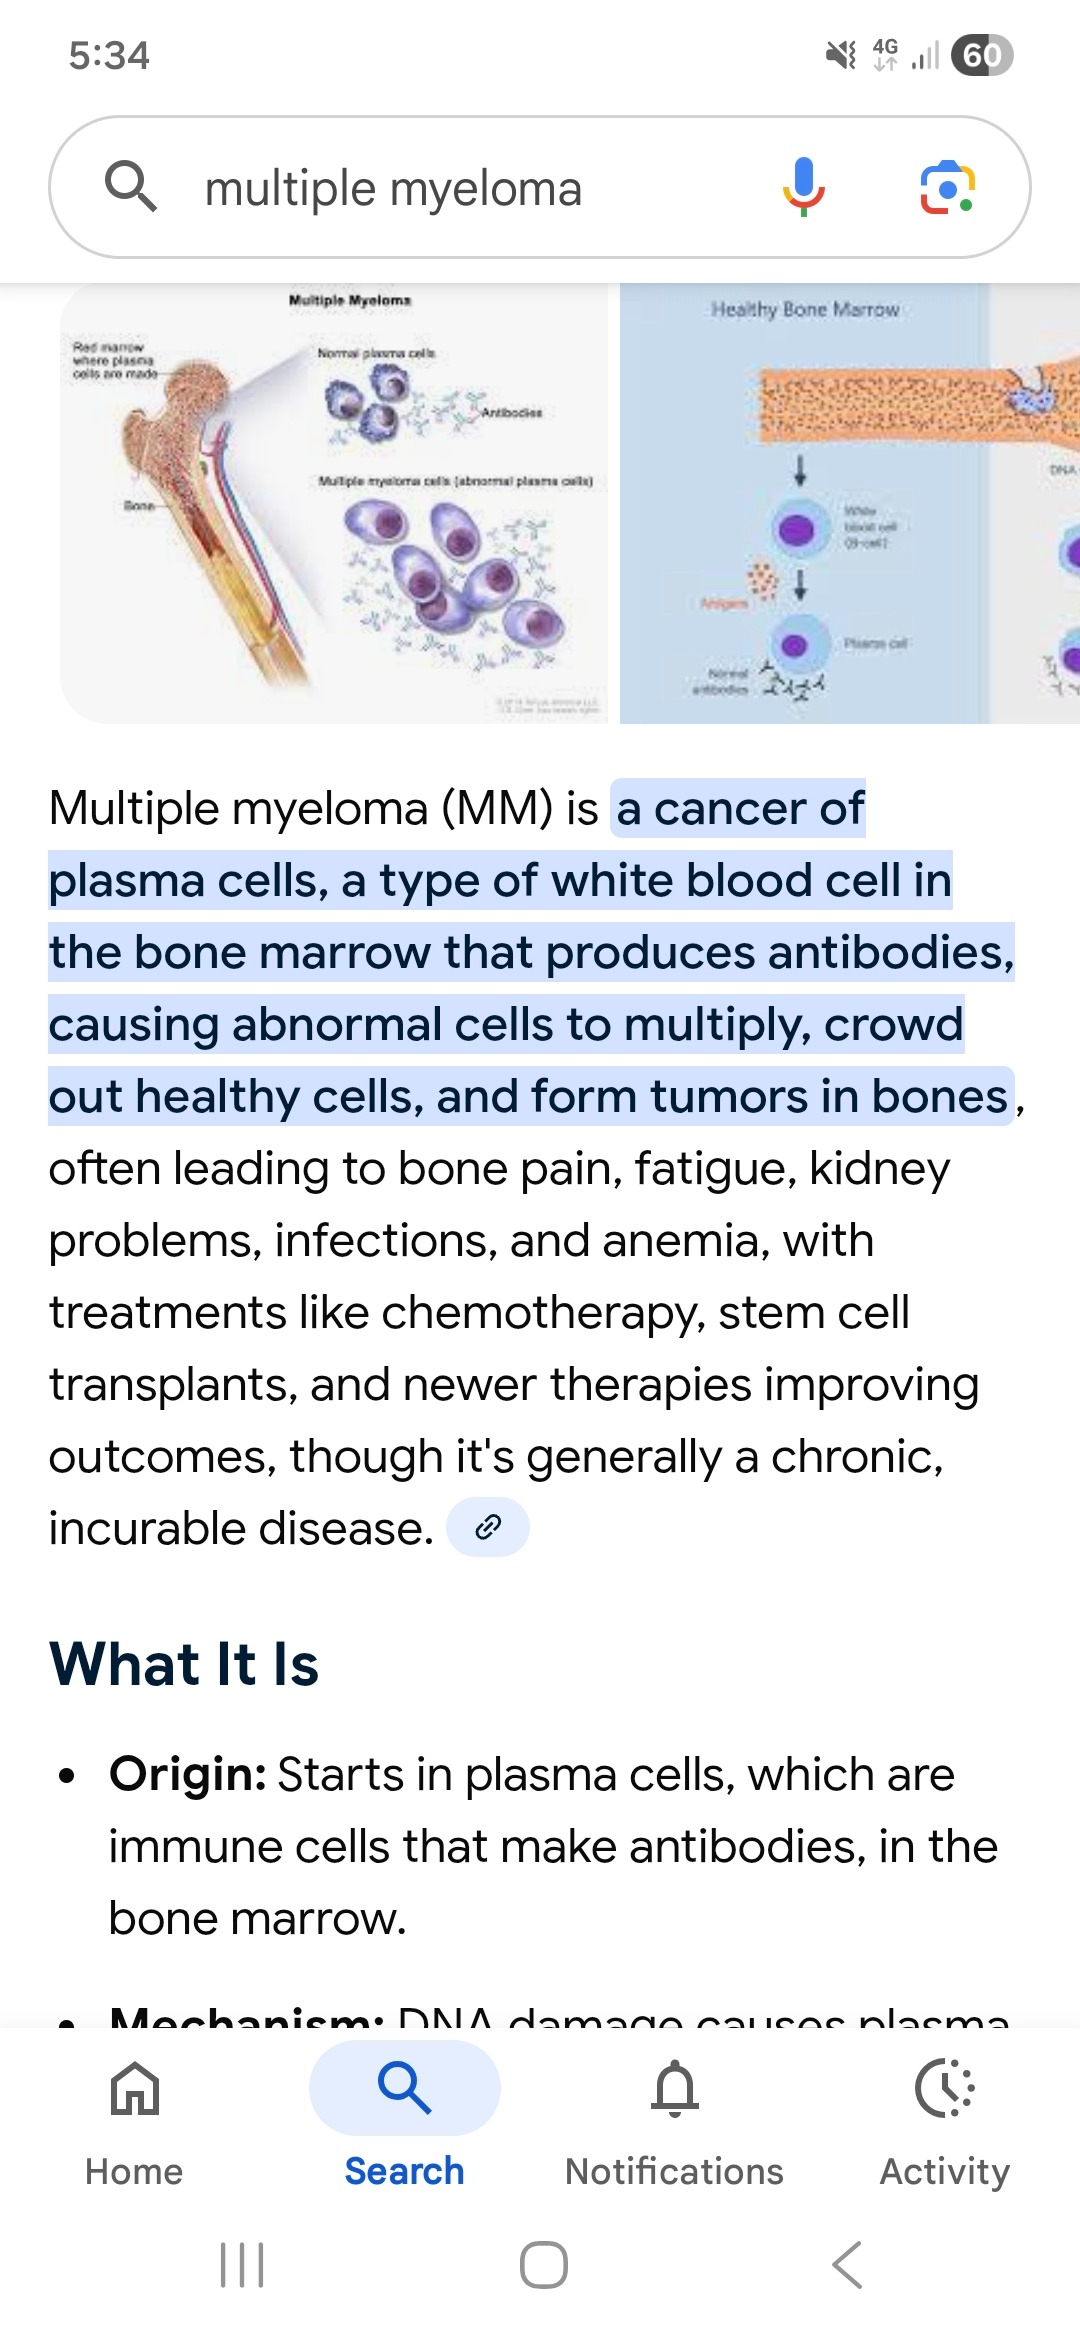
Task: Tap the battery level indicator
Action: (x=982, y=55)
